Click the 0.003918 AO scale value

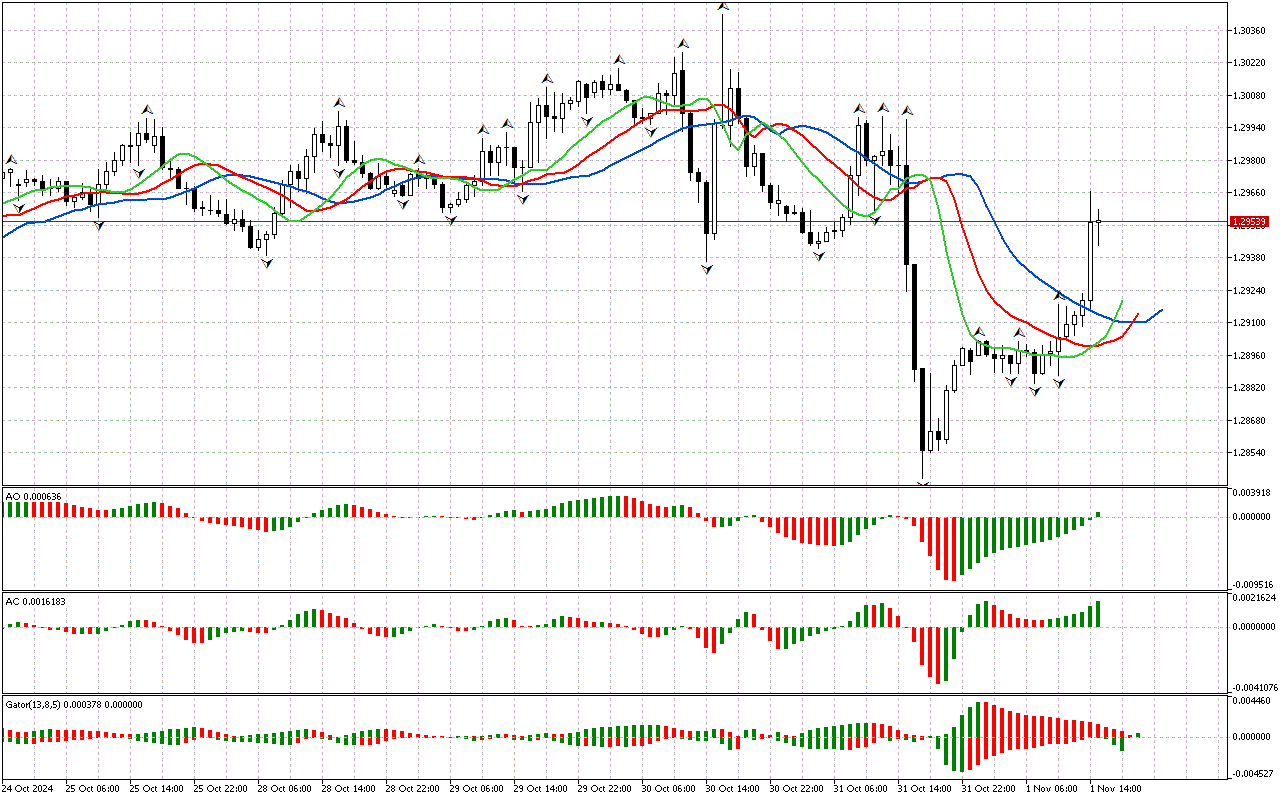point(1252,493)
